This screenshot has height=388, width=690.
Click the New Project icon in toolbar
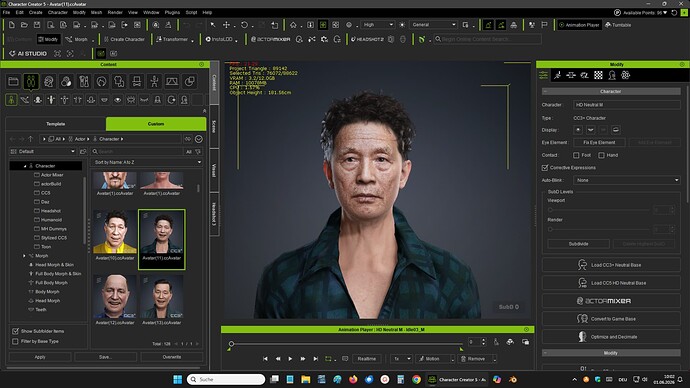(12, 25)
